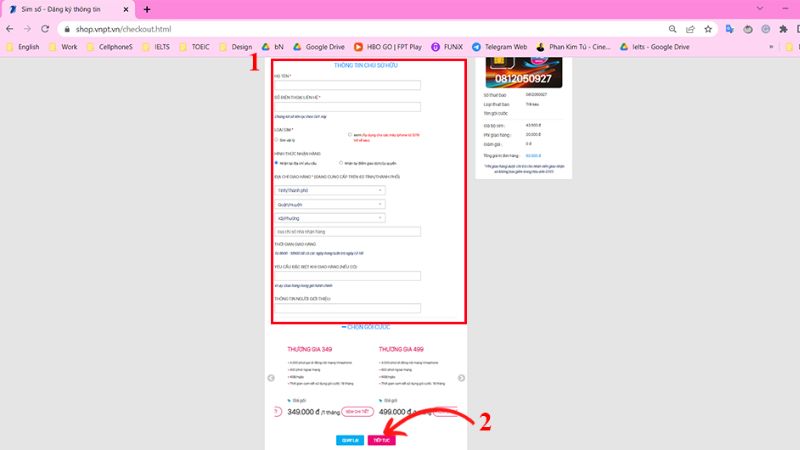Click the browser back arrow
Screen dimensions: 800x450
(10, 29)
